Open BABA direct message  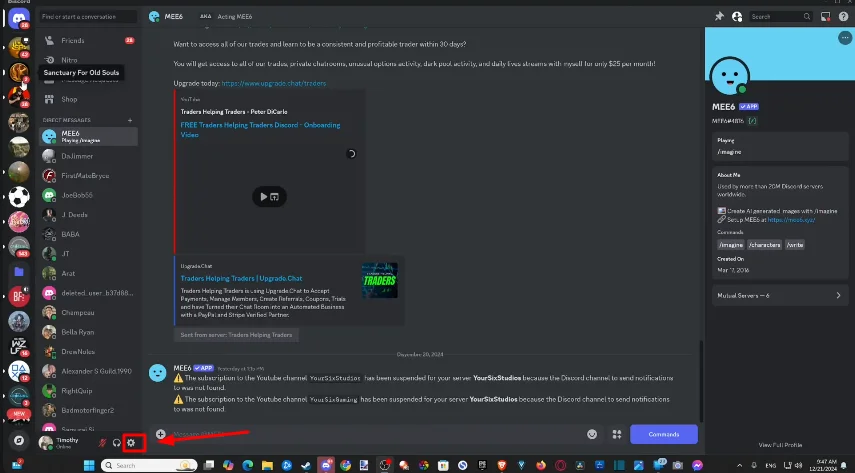coord(89,235)
